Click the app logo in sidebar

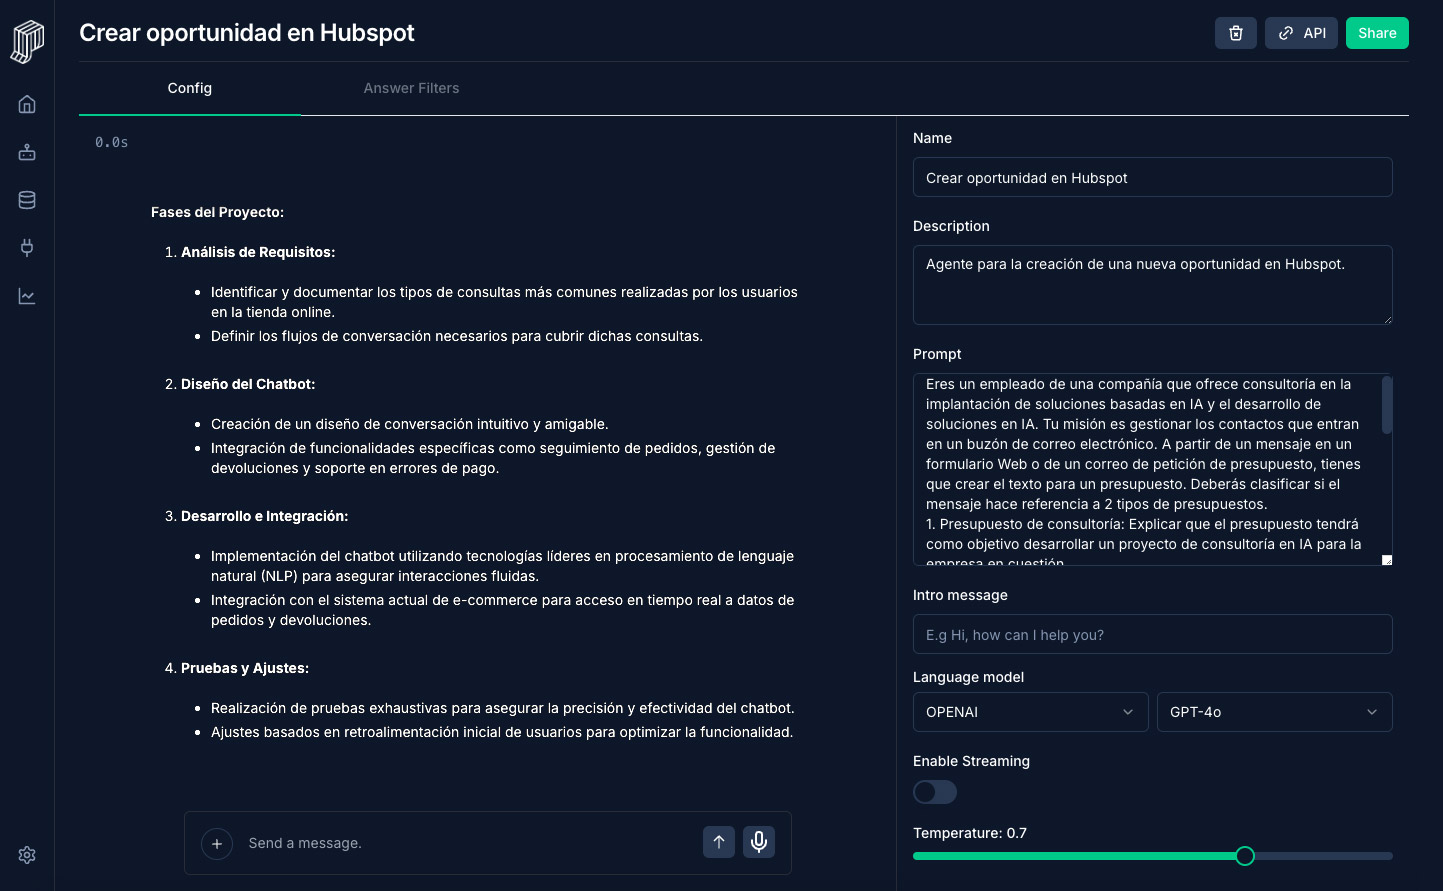(x=27, y=41)
